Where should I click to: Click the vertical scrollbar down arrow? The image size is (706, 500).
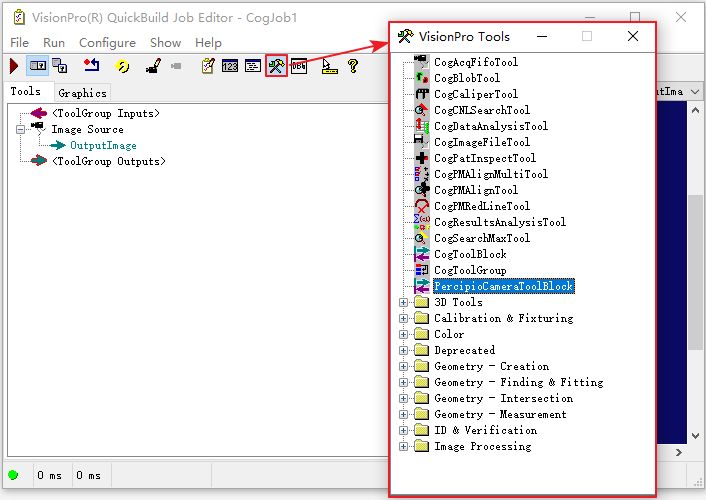(695, 436)
